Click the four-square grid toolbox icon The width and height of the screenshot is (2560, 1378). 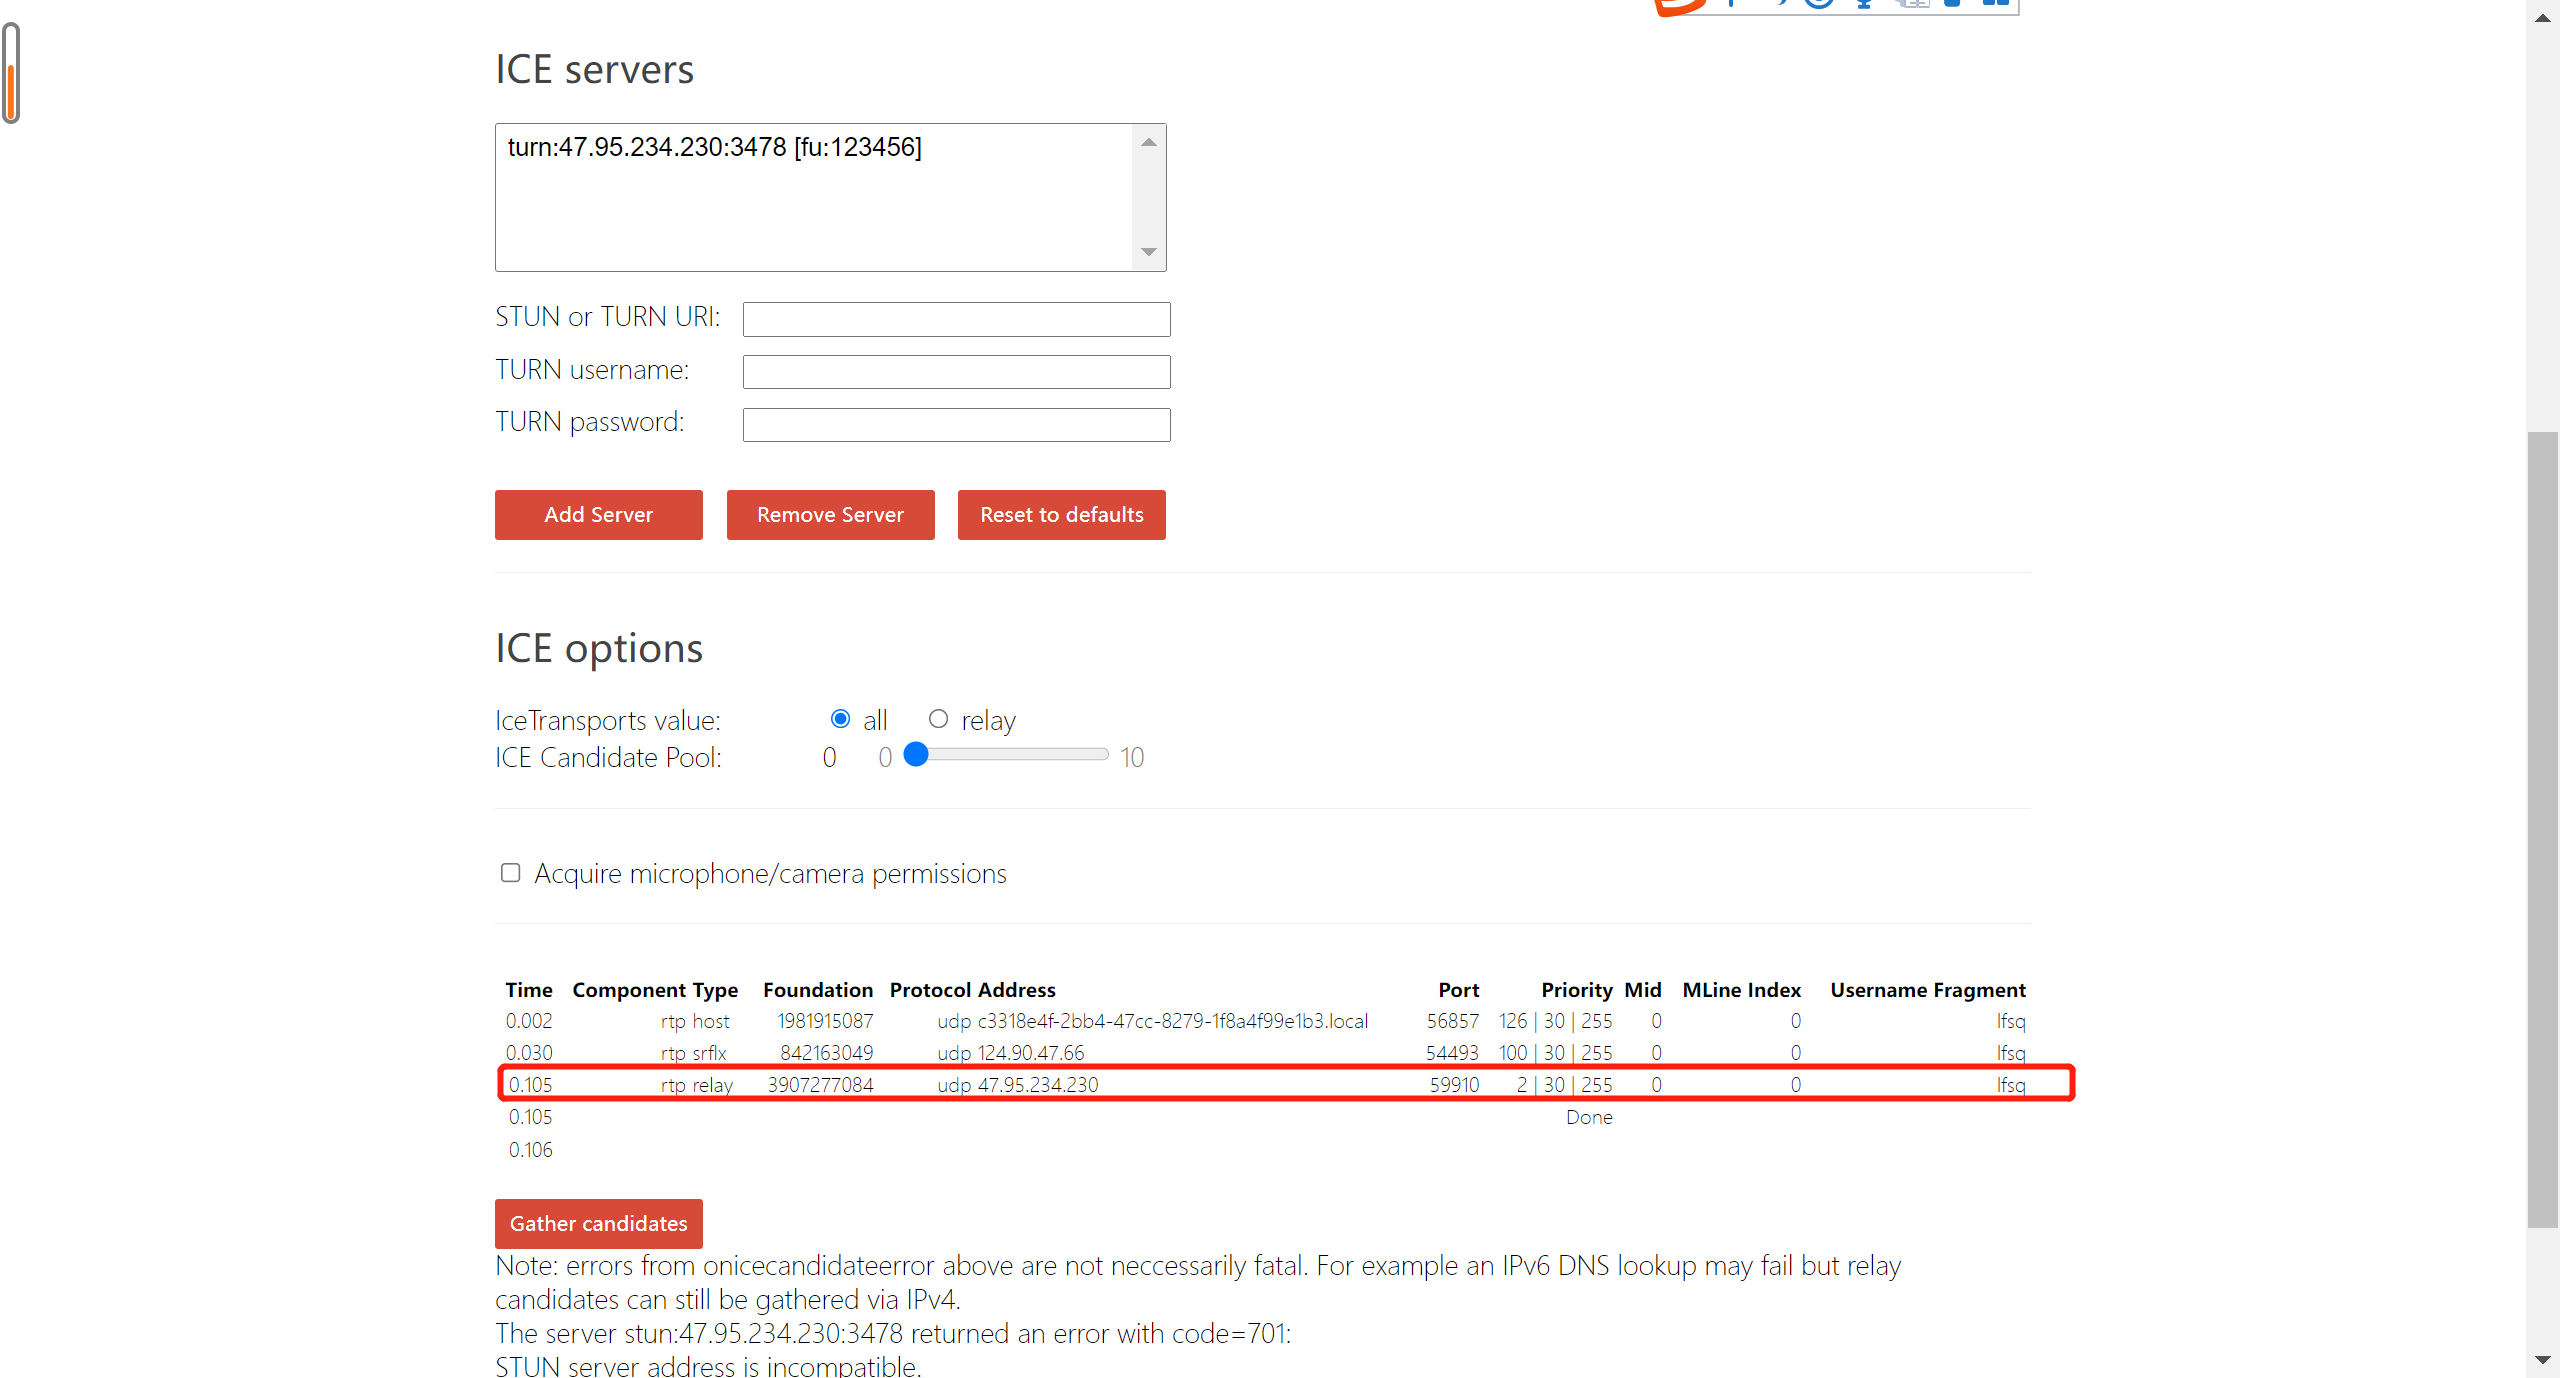click(x=1996, y=4)
